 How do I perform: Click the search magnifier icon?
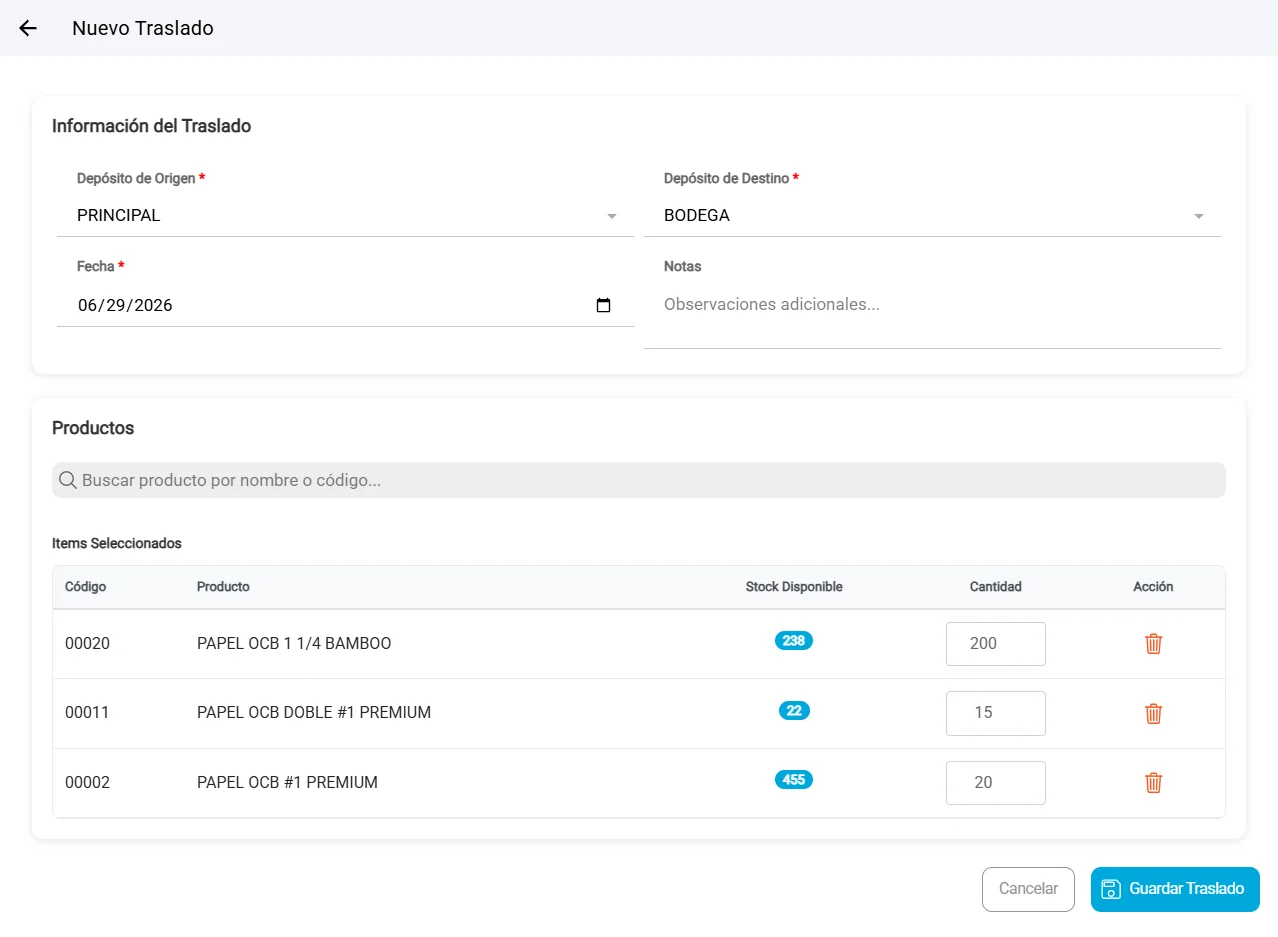68,480
